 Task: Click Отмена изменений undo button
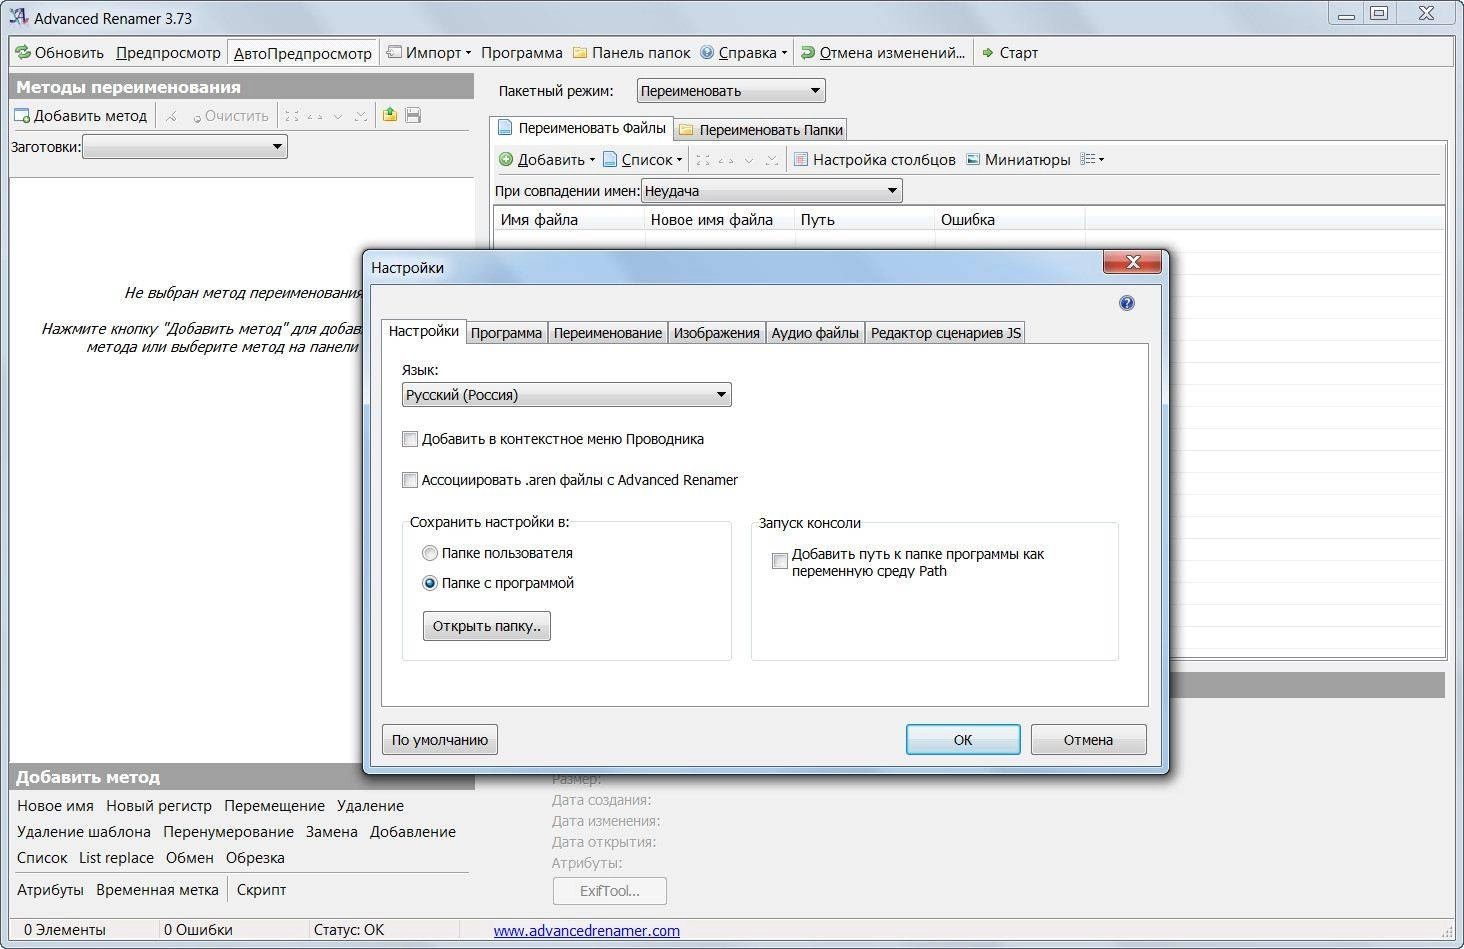coord(884,53)
